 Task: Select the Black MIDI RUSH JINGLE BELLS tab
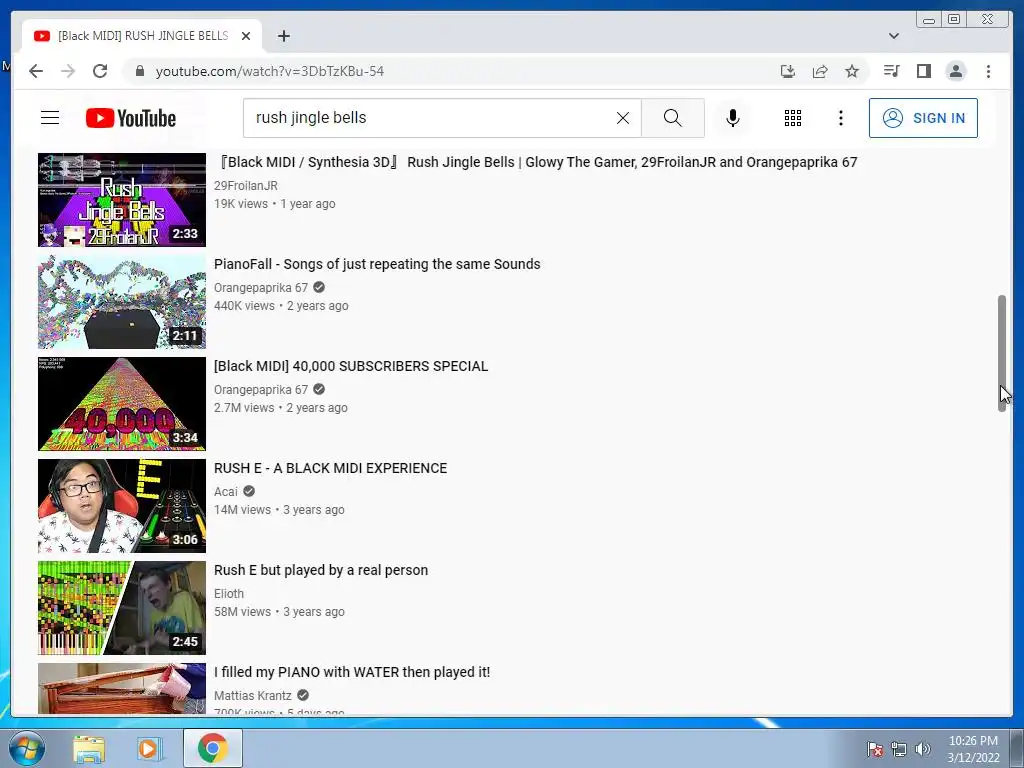pyautogui.click(x=142, y=36)
